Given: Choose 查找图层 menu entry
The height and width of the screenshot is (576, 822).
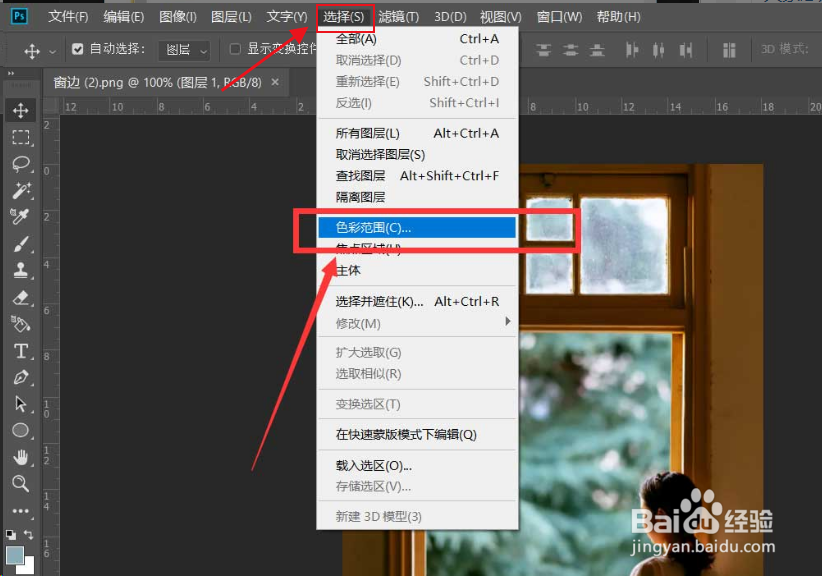Looking at the screenshot, I should point(417,176).
